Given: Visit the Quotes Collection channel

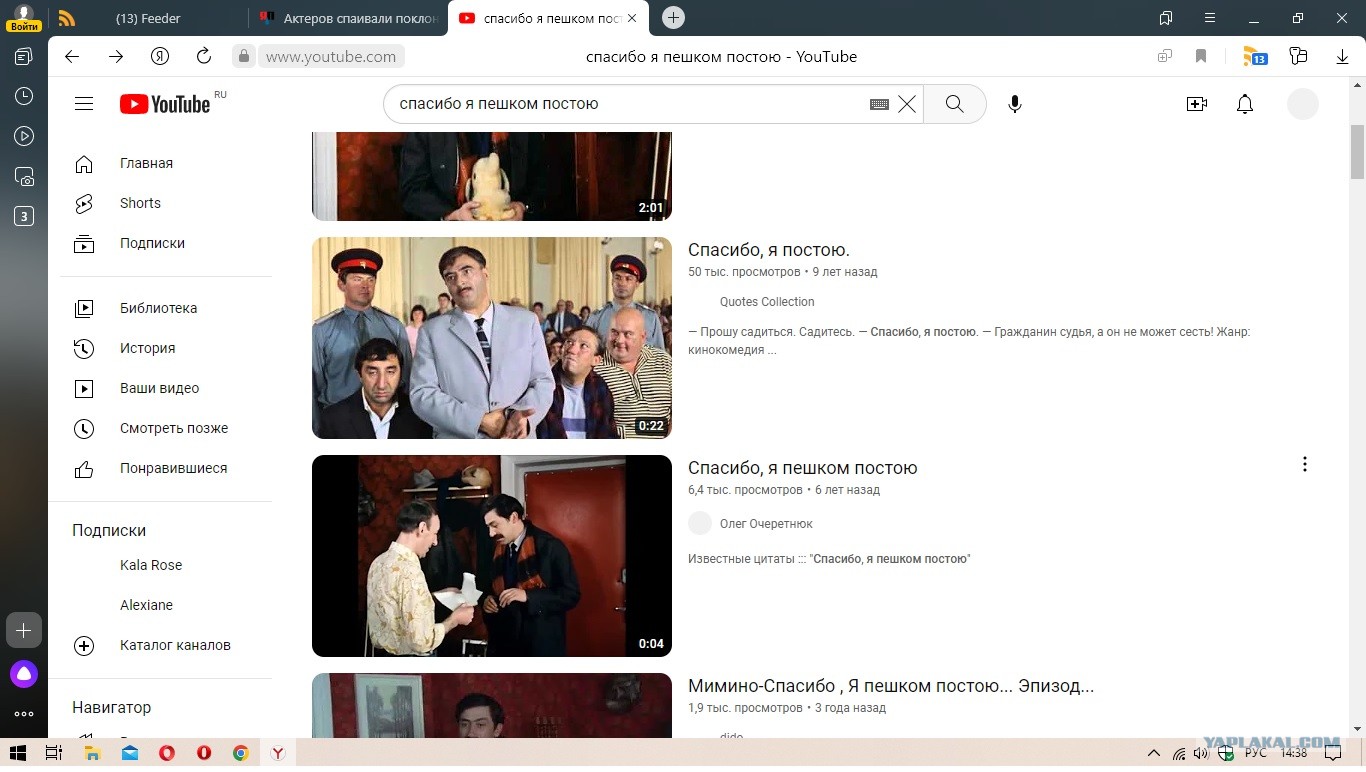Looking at the screenshot, I should (x=767, y=302).
